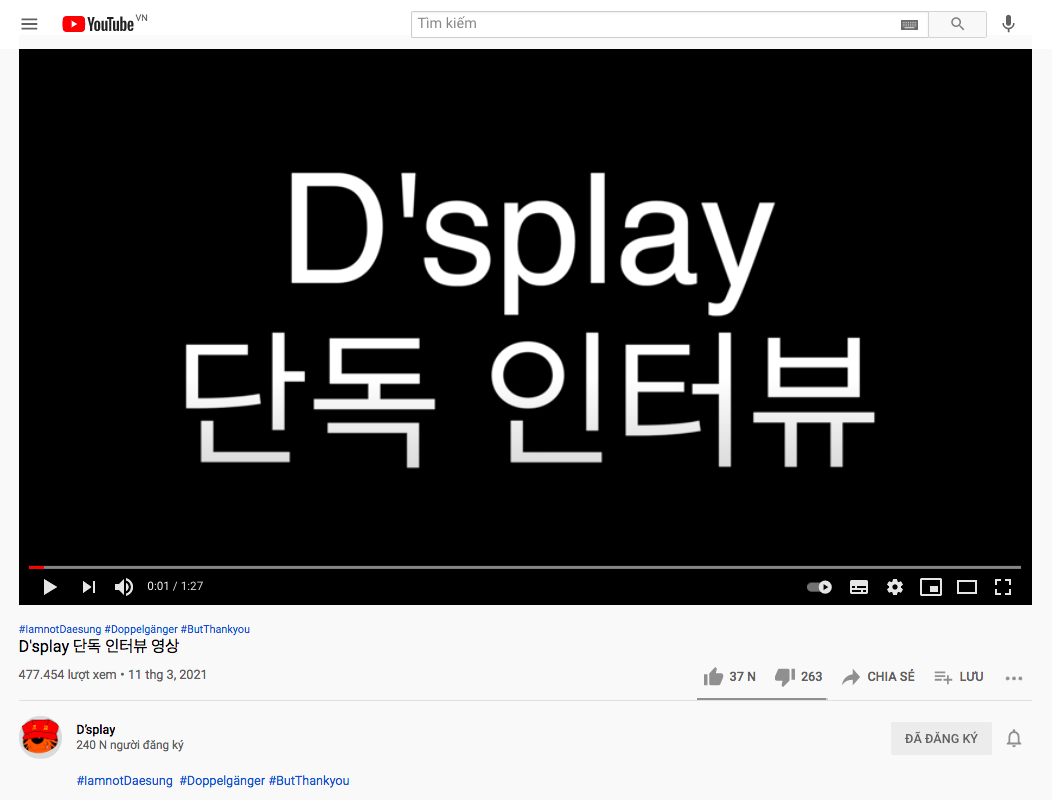Open #IamnotDaesung hashtag above the title
This screenshot has width=1052, height=800.
tap(60, 629)
